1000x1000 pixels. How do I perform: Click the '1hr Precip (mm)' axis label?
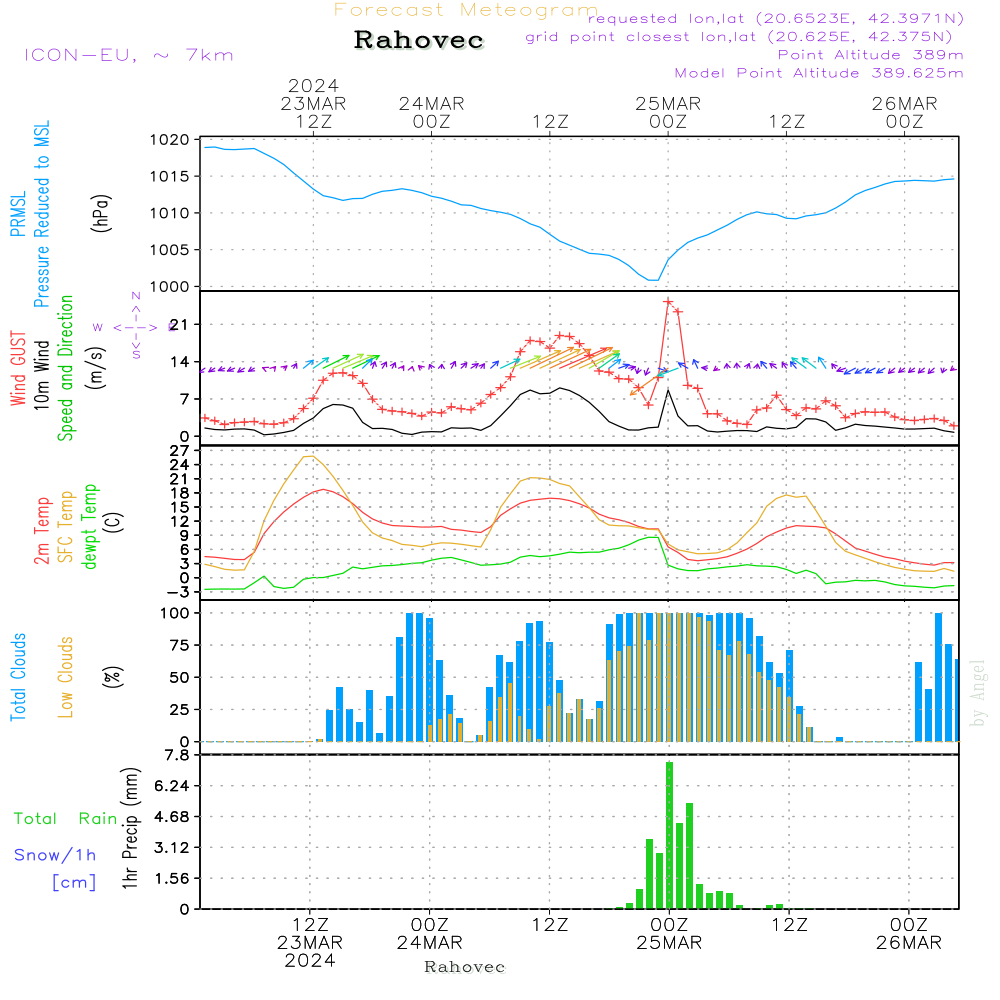130,828
